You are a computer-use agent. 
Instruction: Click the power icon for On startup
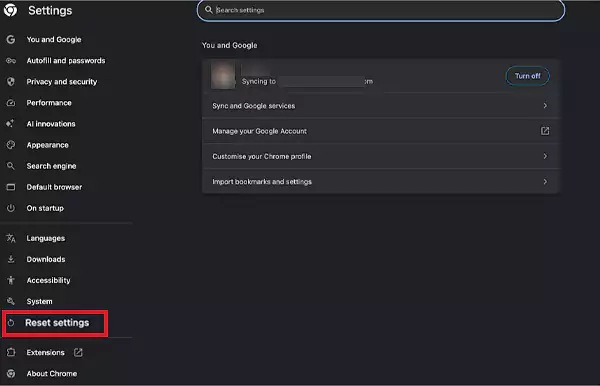[x=11, y=208]
